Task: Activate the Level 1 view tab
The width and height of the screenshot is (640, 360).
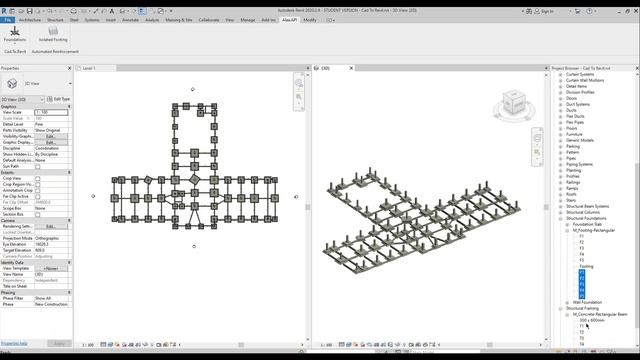Action: tap(96, 68)
